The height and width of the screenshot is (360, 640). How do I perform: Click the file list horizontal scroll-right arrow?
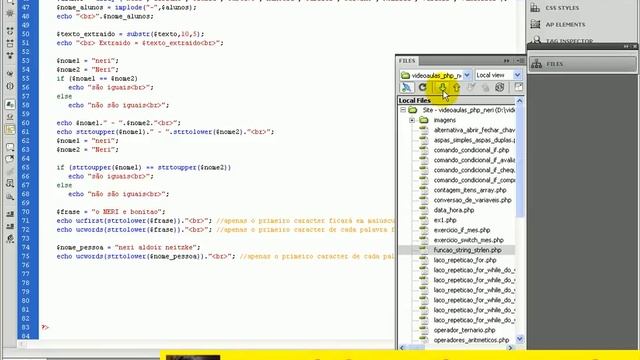[x=510, y=348]
